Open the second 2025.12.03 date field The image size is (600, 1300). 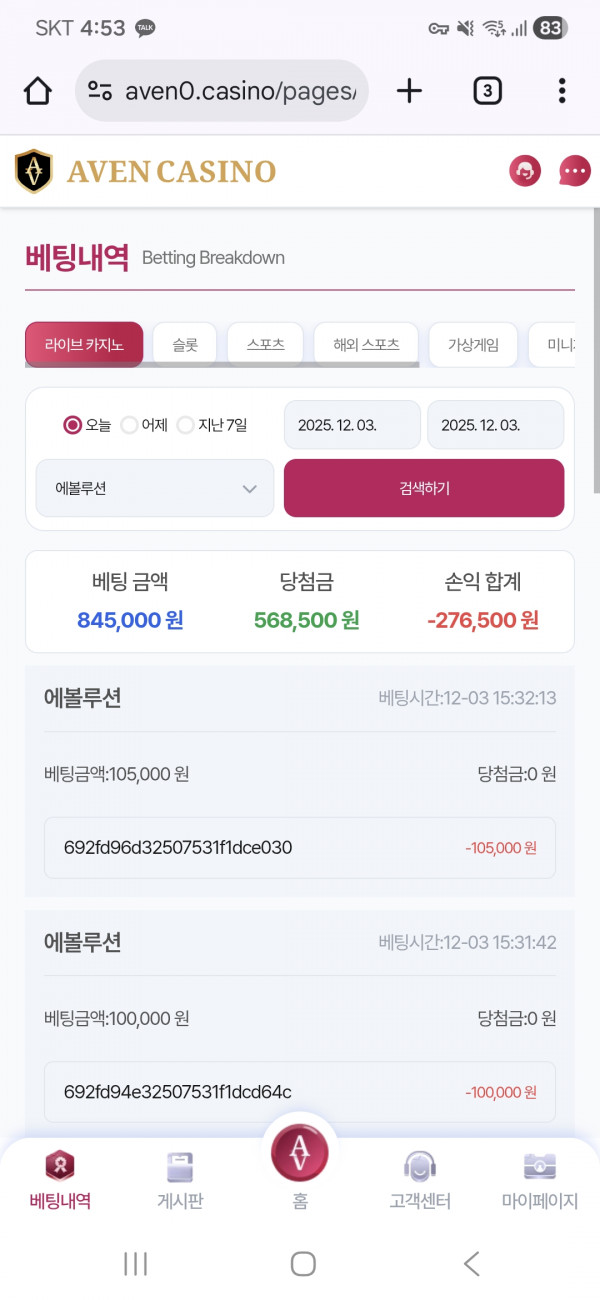(495, 424)
